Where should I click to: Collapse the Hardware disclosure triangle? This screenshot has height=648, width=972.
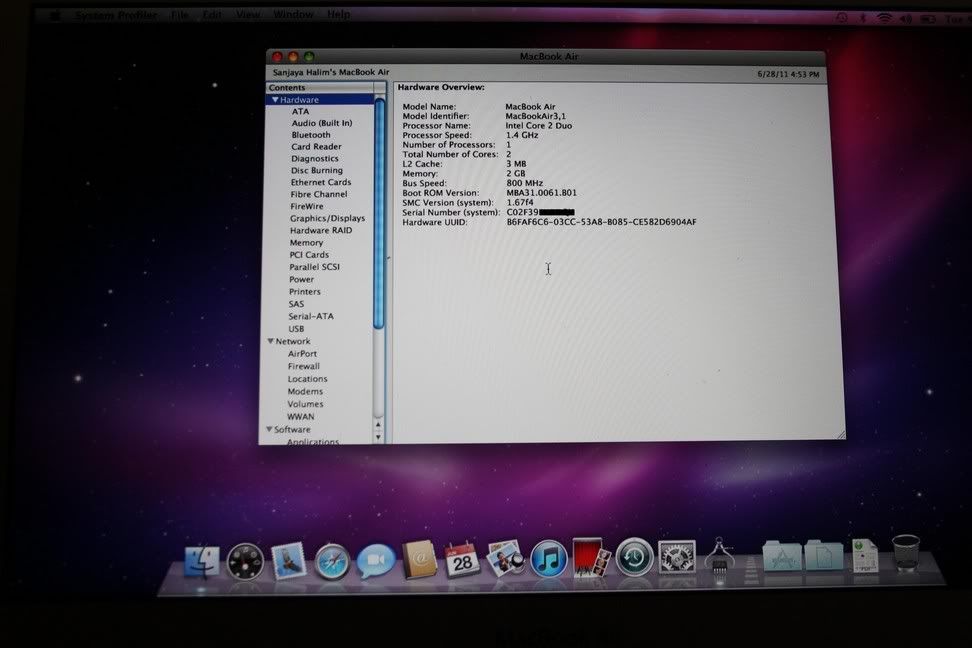click(275, 99)
